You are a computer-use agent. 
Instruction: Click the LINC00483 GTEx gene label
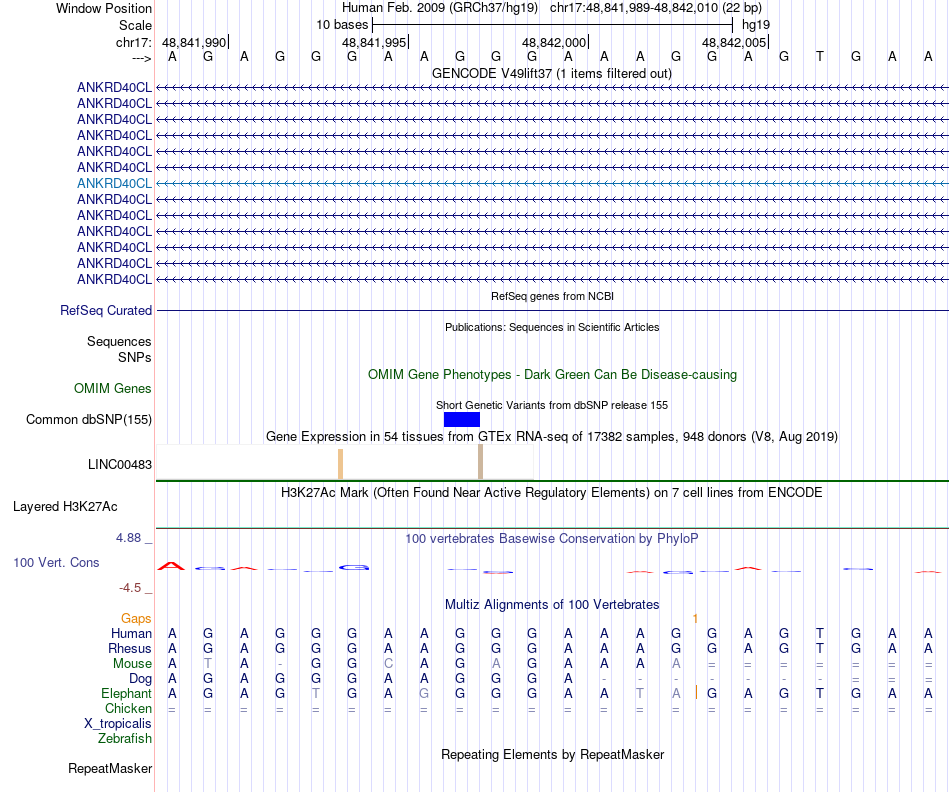point(120,465)
